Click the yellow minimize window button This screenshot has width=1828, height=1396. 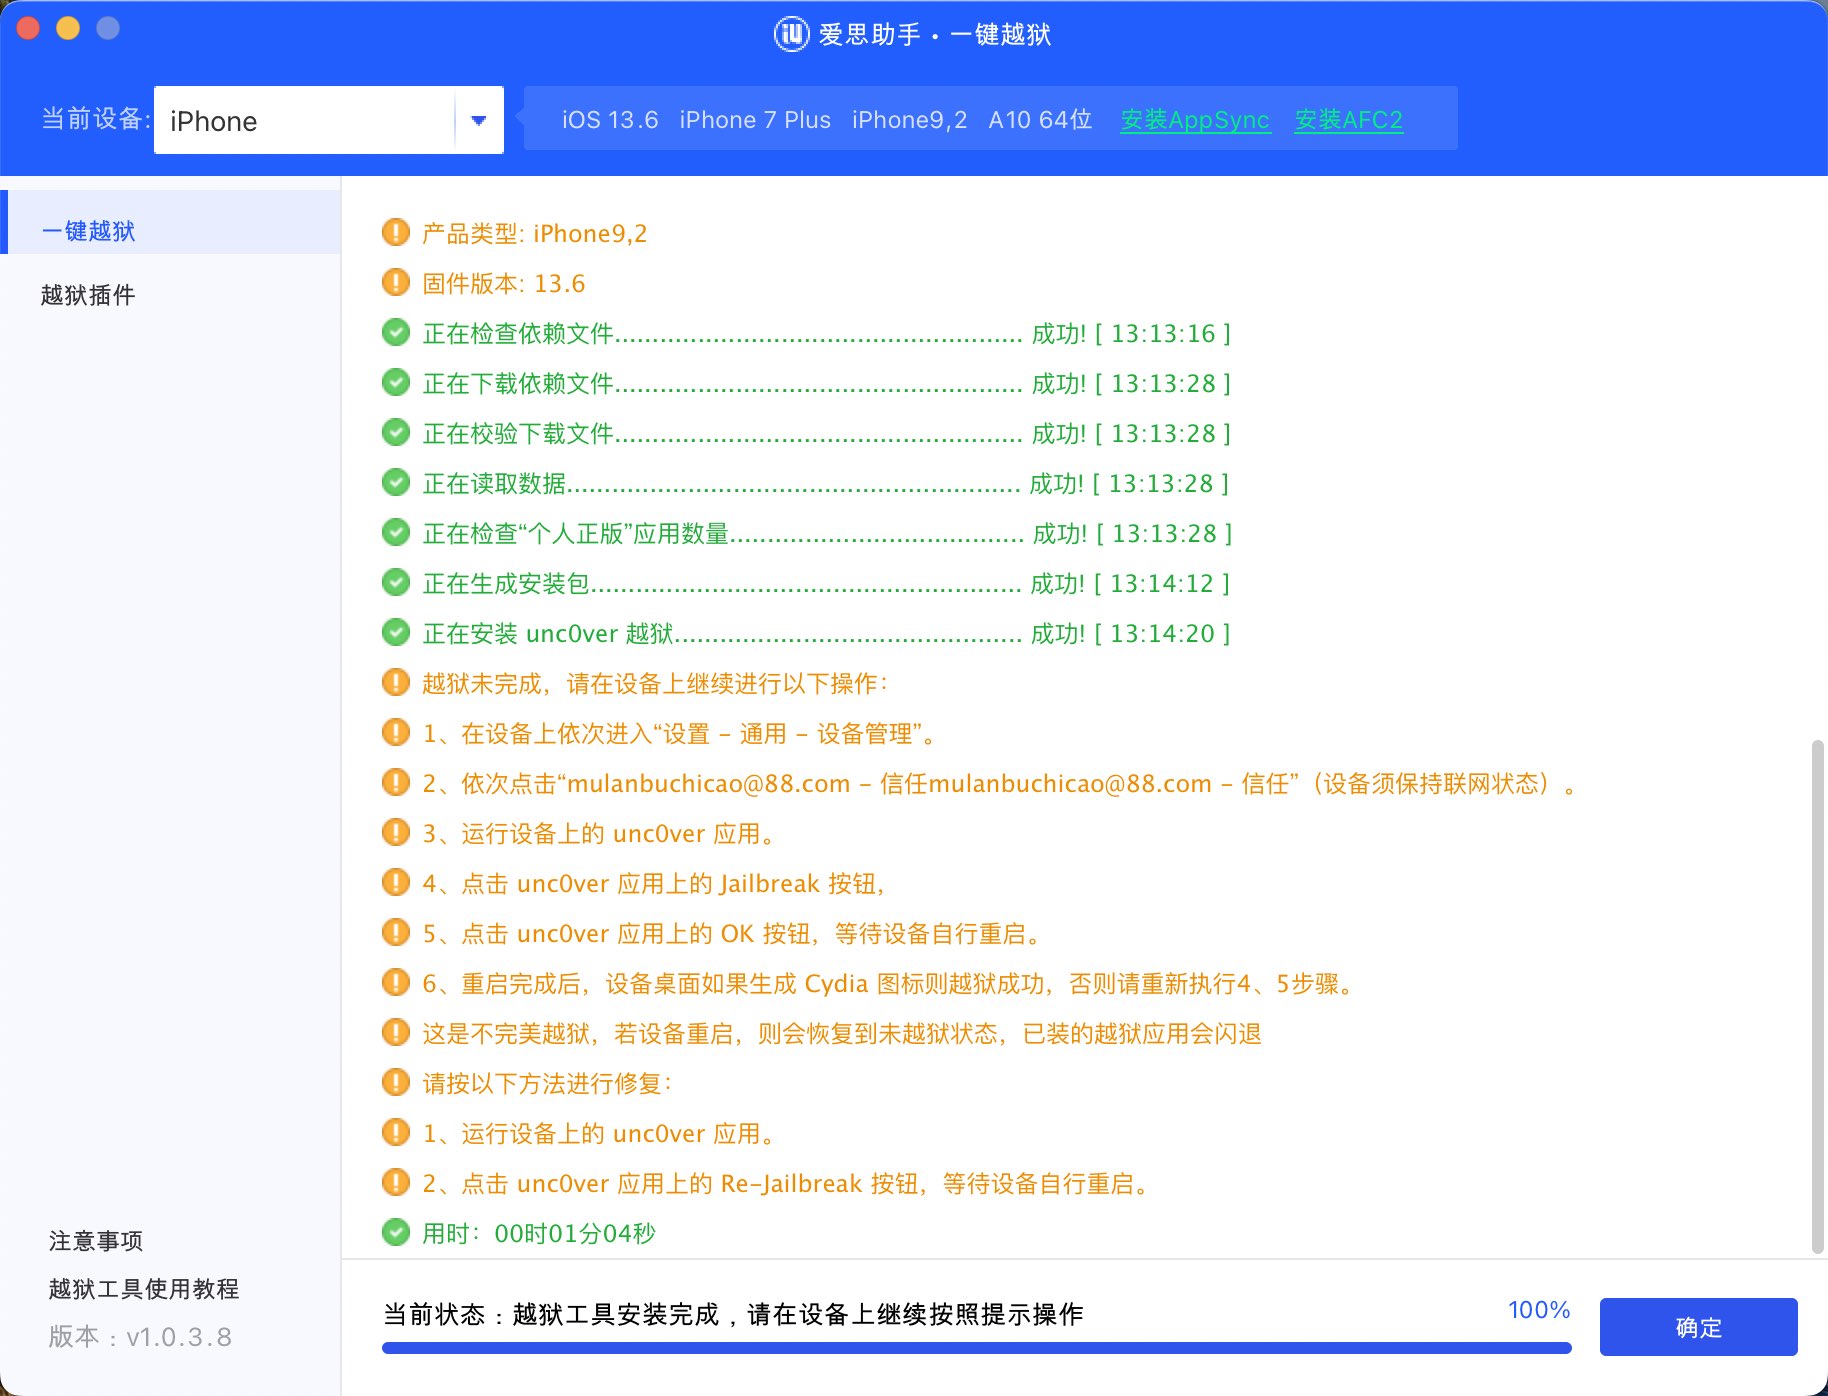[68, 29]
